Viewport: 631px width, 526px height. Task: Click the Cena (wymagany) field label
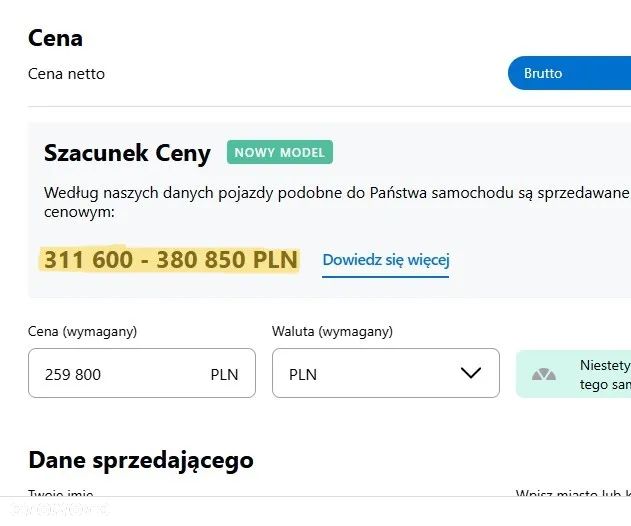[82, 331]
